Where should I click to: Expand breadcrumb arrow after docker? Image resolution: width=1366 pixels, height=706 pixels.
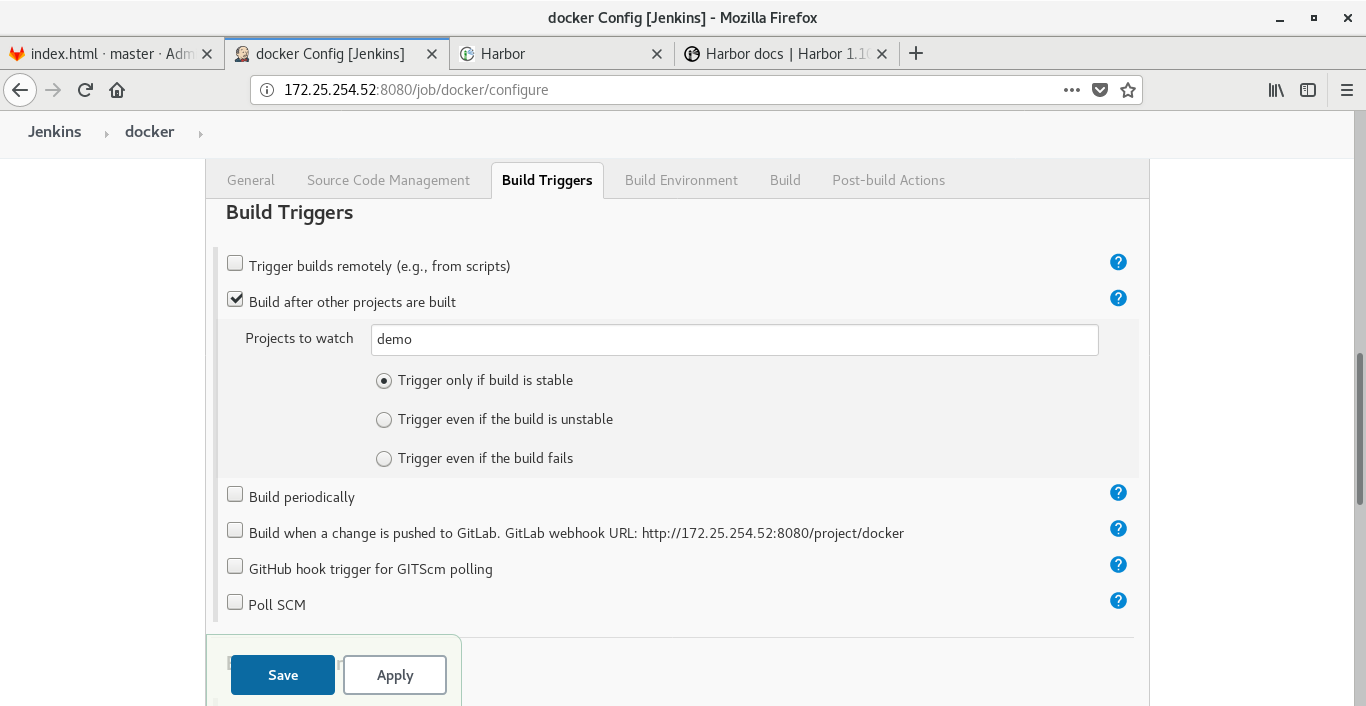[x=200, y=133]
